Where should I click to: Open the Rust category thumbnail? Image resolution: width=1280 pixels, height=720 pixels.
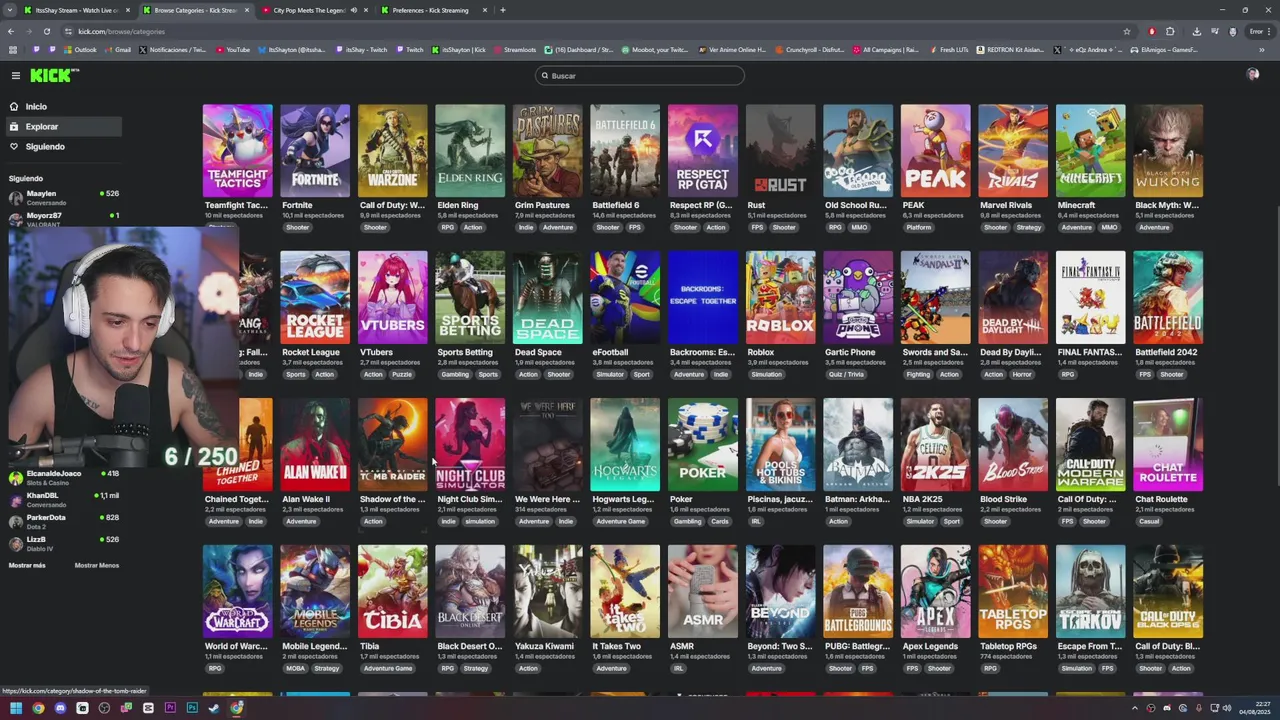(780, 150)
